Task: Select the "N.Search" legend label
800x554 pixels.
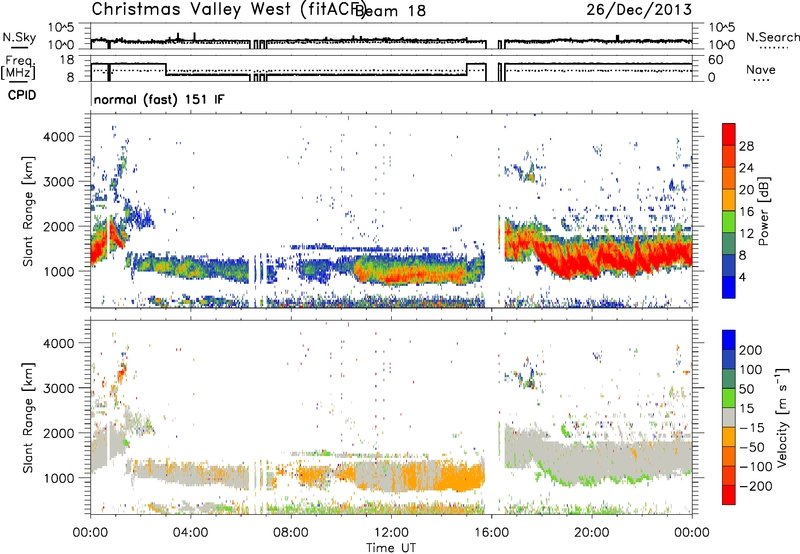Action: [x=773, y=37]
